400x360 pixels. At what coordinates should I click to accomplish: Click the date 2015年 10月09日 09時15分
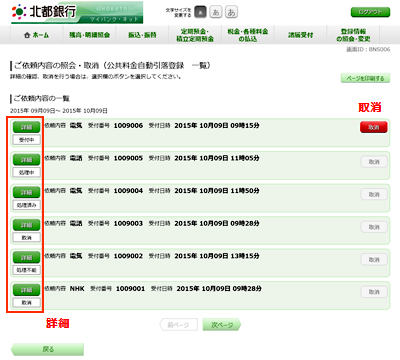pyautogui.click(x=217, y=126)
